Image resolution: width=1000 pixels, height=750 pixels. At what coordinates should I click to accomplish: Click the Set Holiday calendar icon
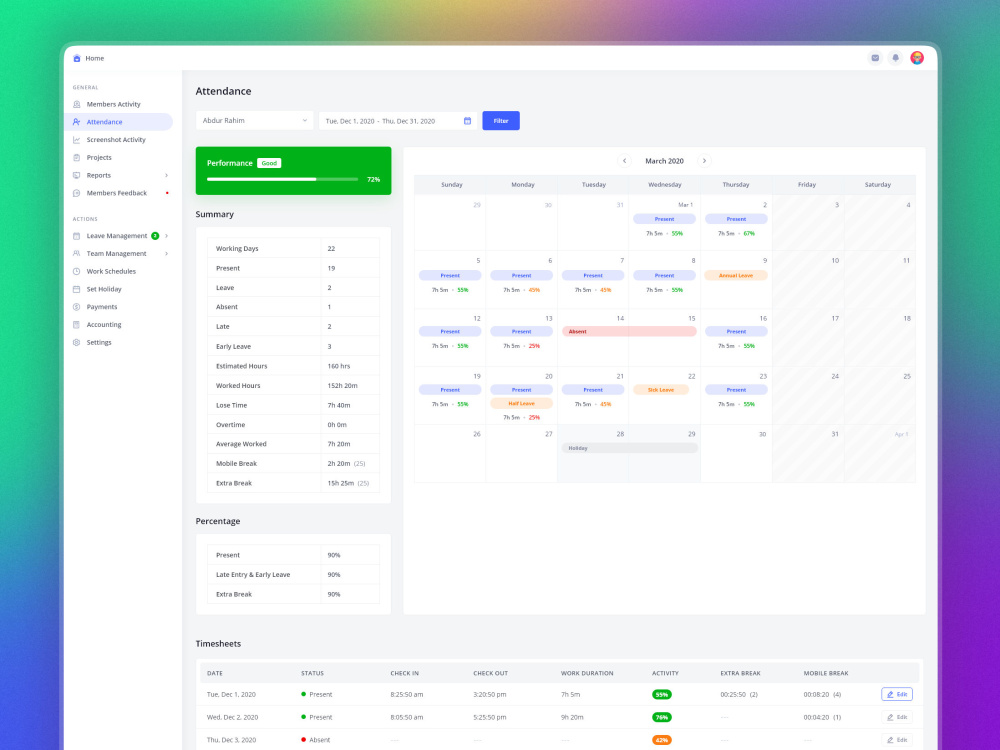pos(77,290)
